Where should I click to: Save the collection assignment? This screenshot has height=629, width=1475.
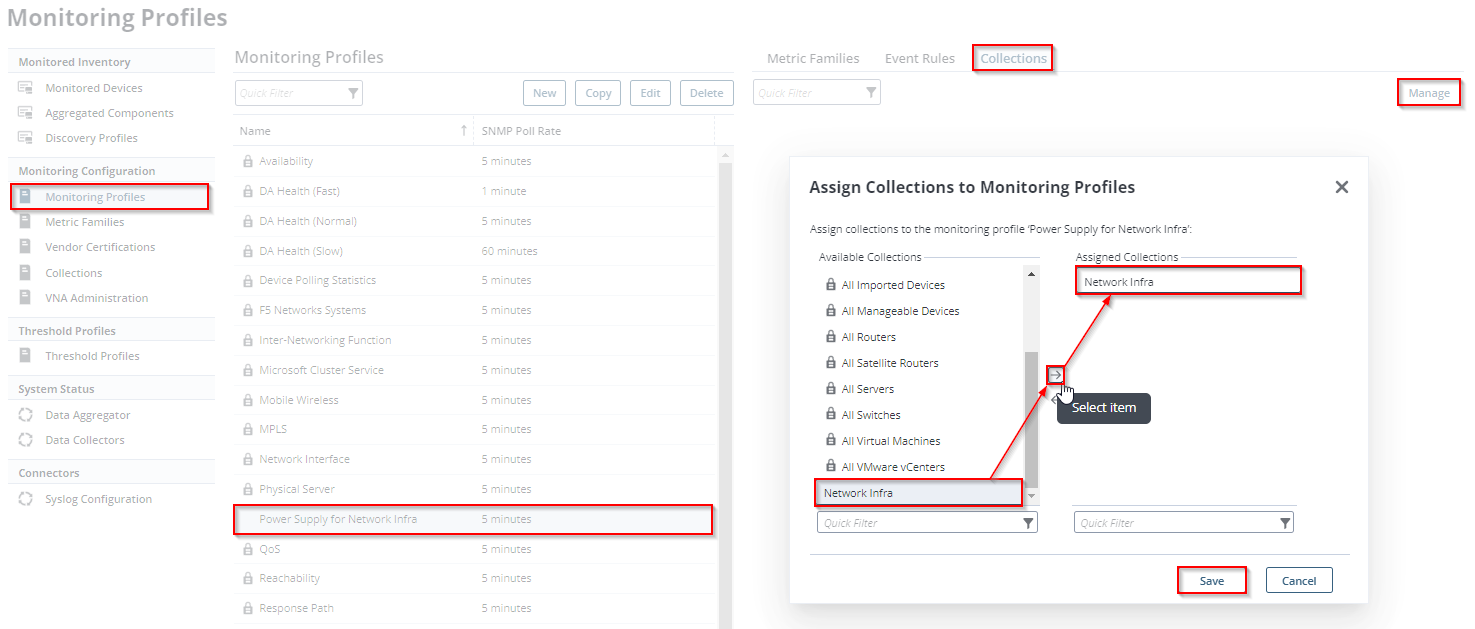(x=1211, y=581)
